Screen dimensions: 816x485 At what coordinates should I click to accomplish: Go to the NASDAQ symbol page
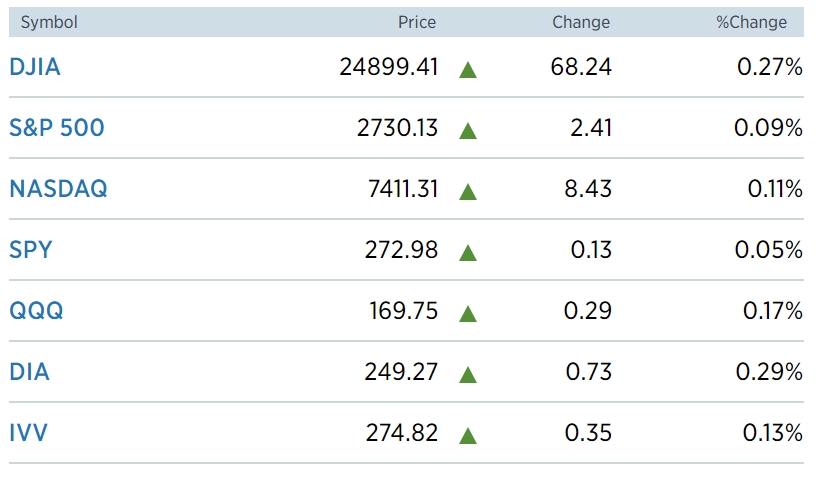click(58, 189)
